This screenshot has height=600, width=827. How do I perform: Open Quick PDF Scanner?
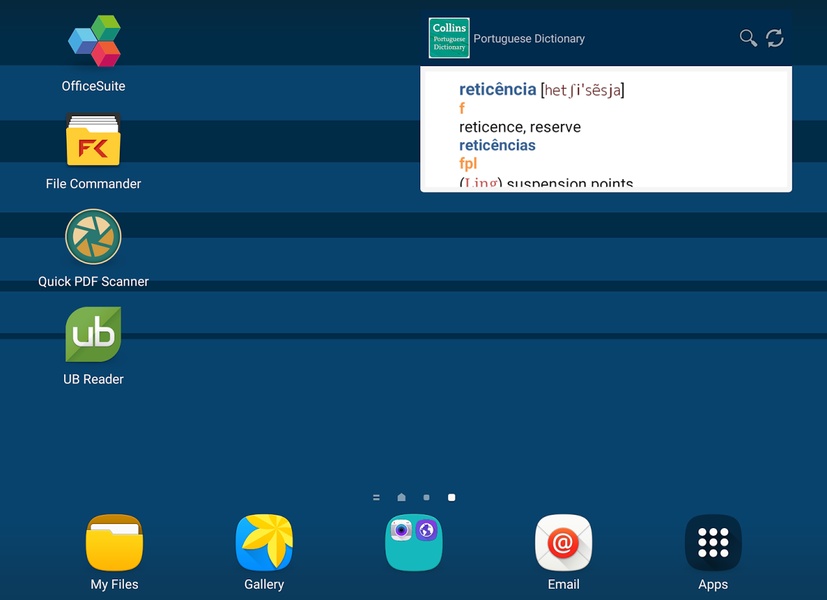(x=93, y=237)
